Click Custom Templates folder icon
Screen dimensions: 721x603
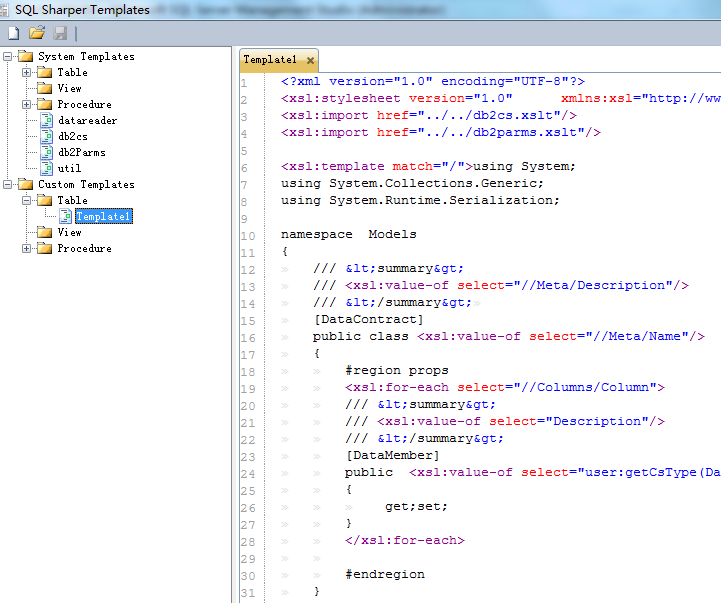pyautogui.click(x=26, y=184)
